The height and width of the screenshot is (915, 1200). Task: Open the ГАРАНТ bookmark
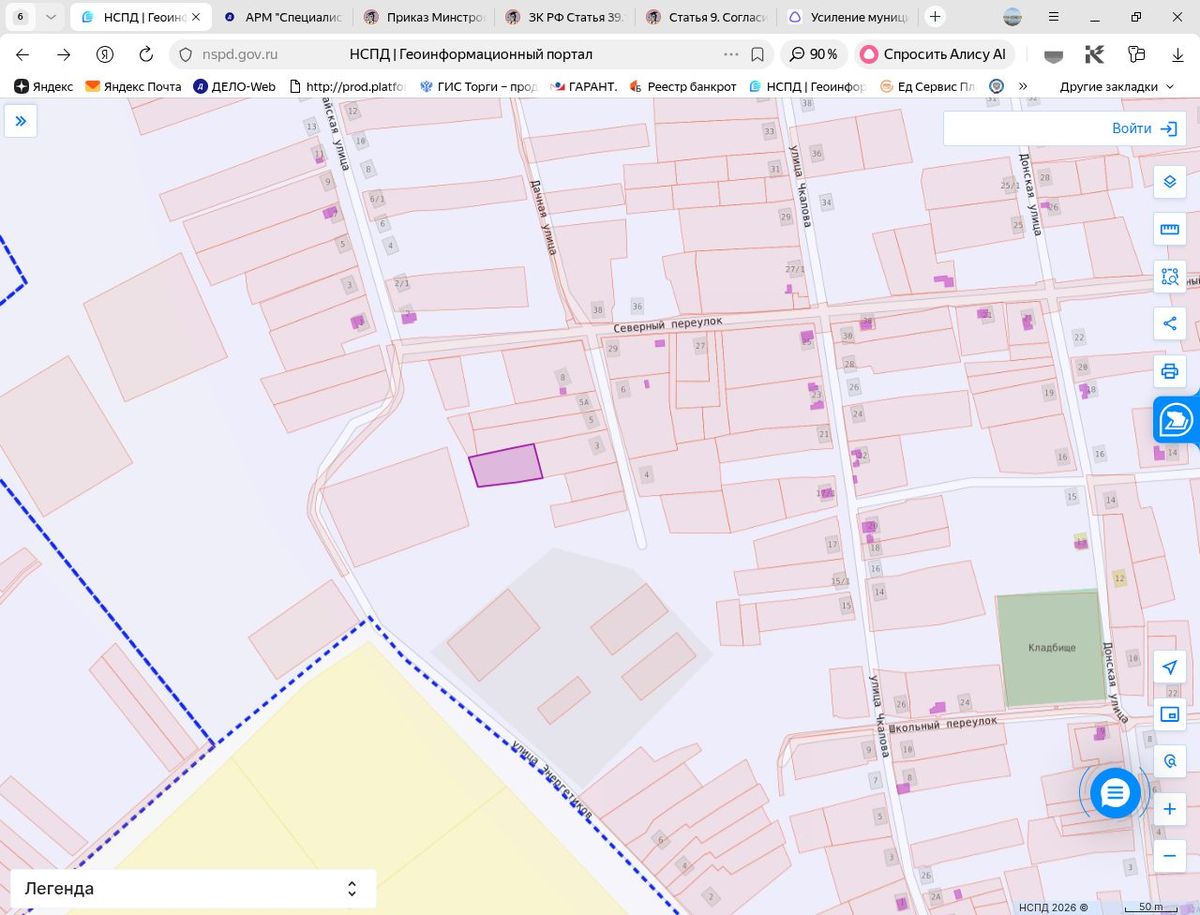click(x=584, y=87)
